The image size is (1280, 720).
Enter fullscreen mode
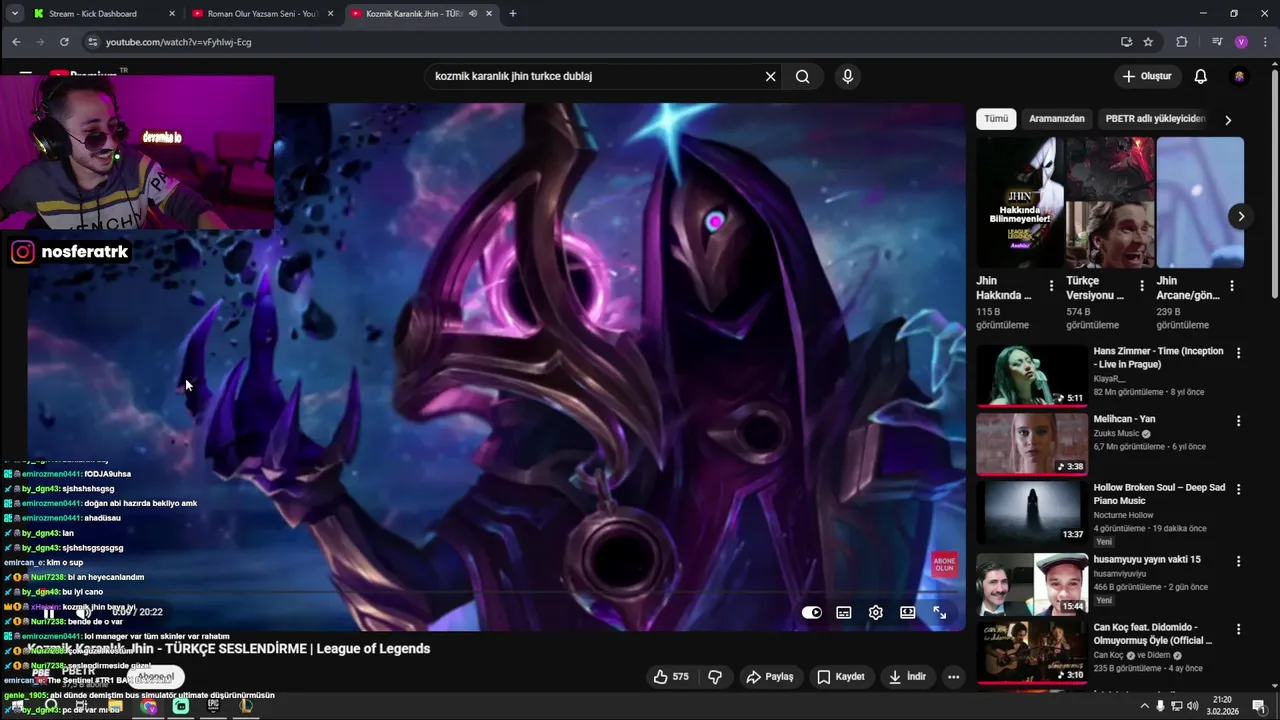[940, 612]
